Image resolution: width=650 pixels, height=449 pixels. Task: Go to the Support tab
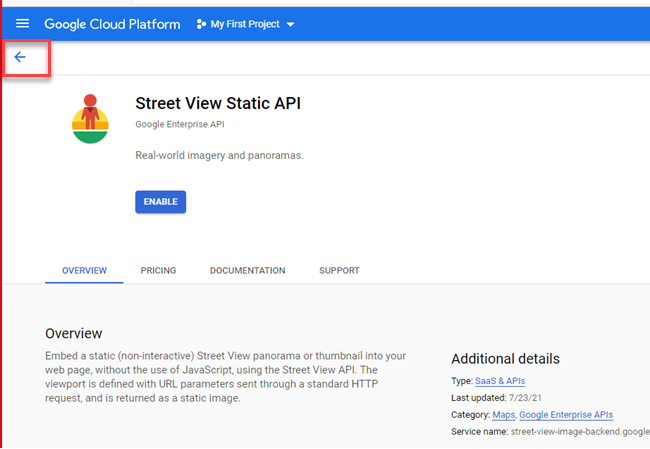339,270
